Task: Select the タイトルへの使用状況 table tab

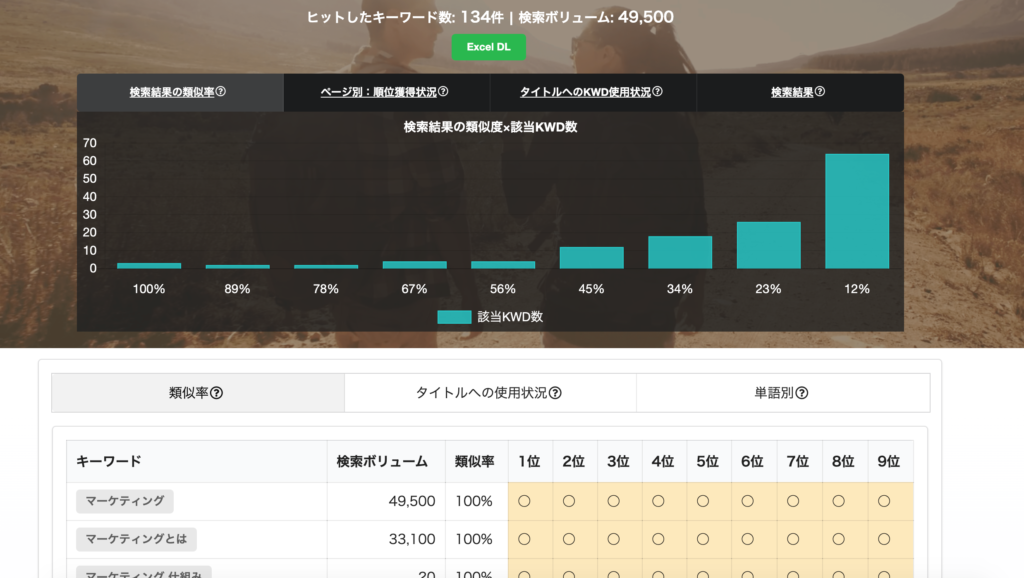Action: 490,393
